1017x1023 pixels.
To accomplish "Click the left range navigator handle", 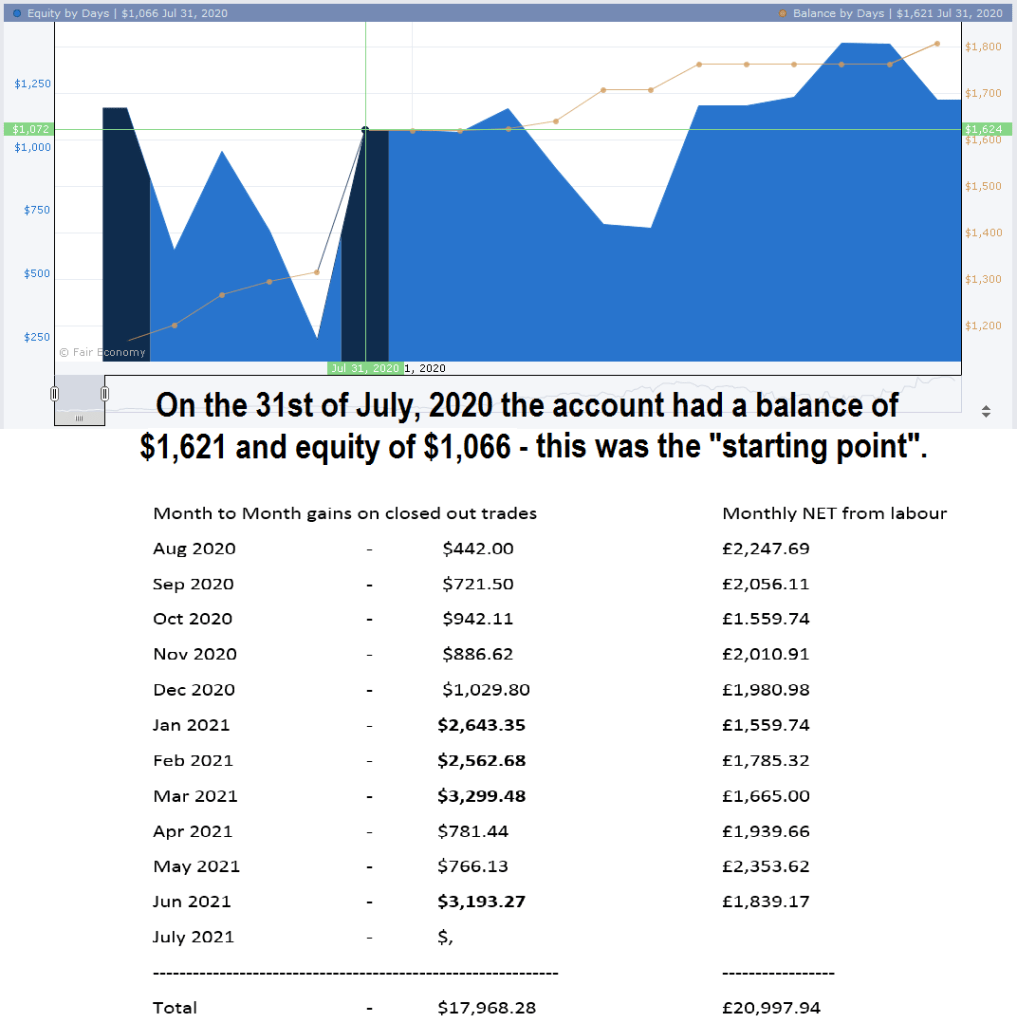I will pos(55,393).
